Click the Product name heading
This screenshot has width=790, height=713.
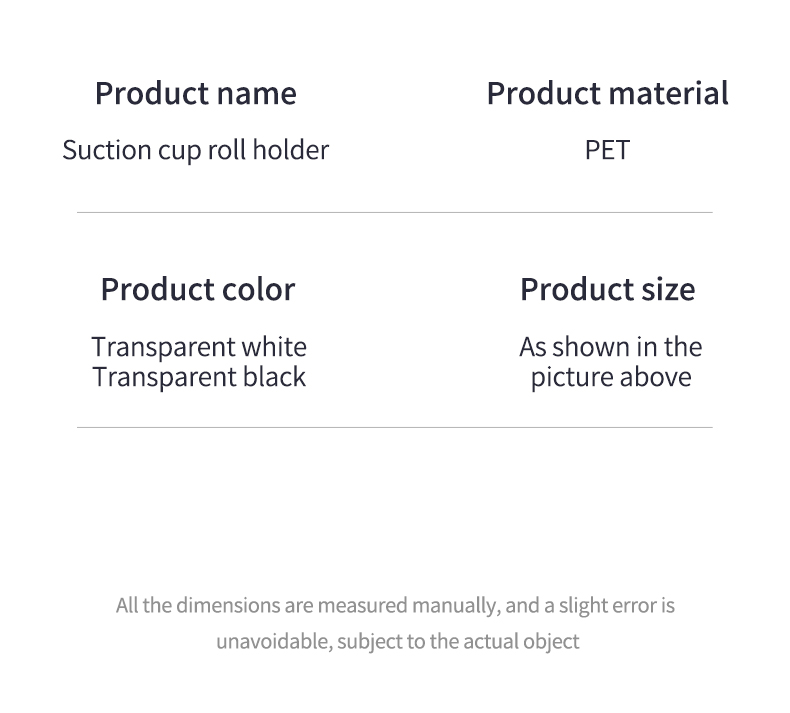pos(195,94)
